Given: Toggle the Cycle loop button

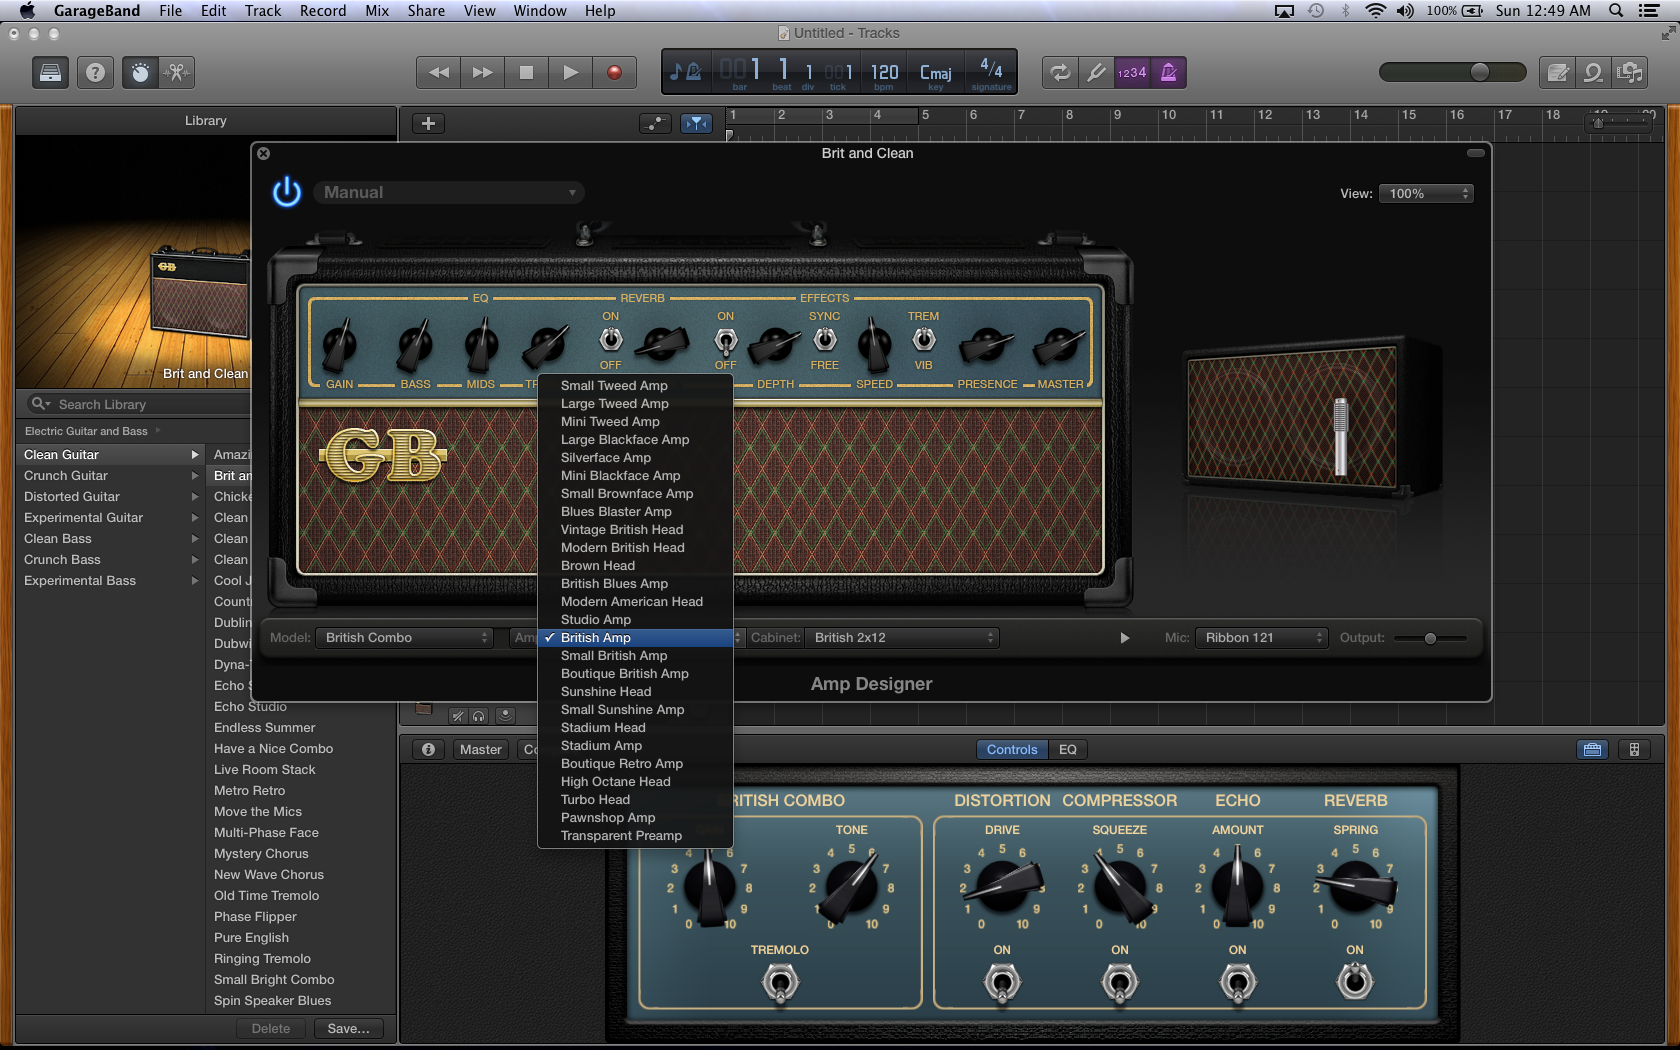Looking at the screenshot, I should pyautogui.click(x=1060, y=72).
